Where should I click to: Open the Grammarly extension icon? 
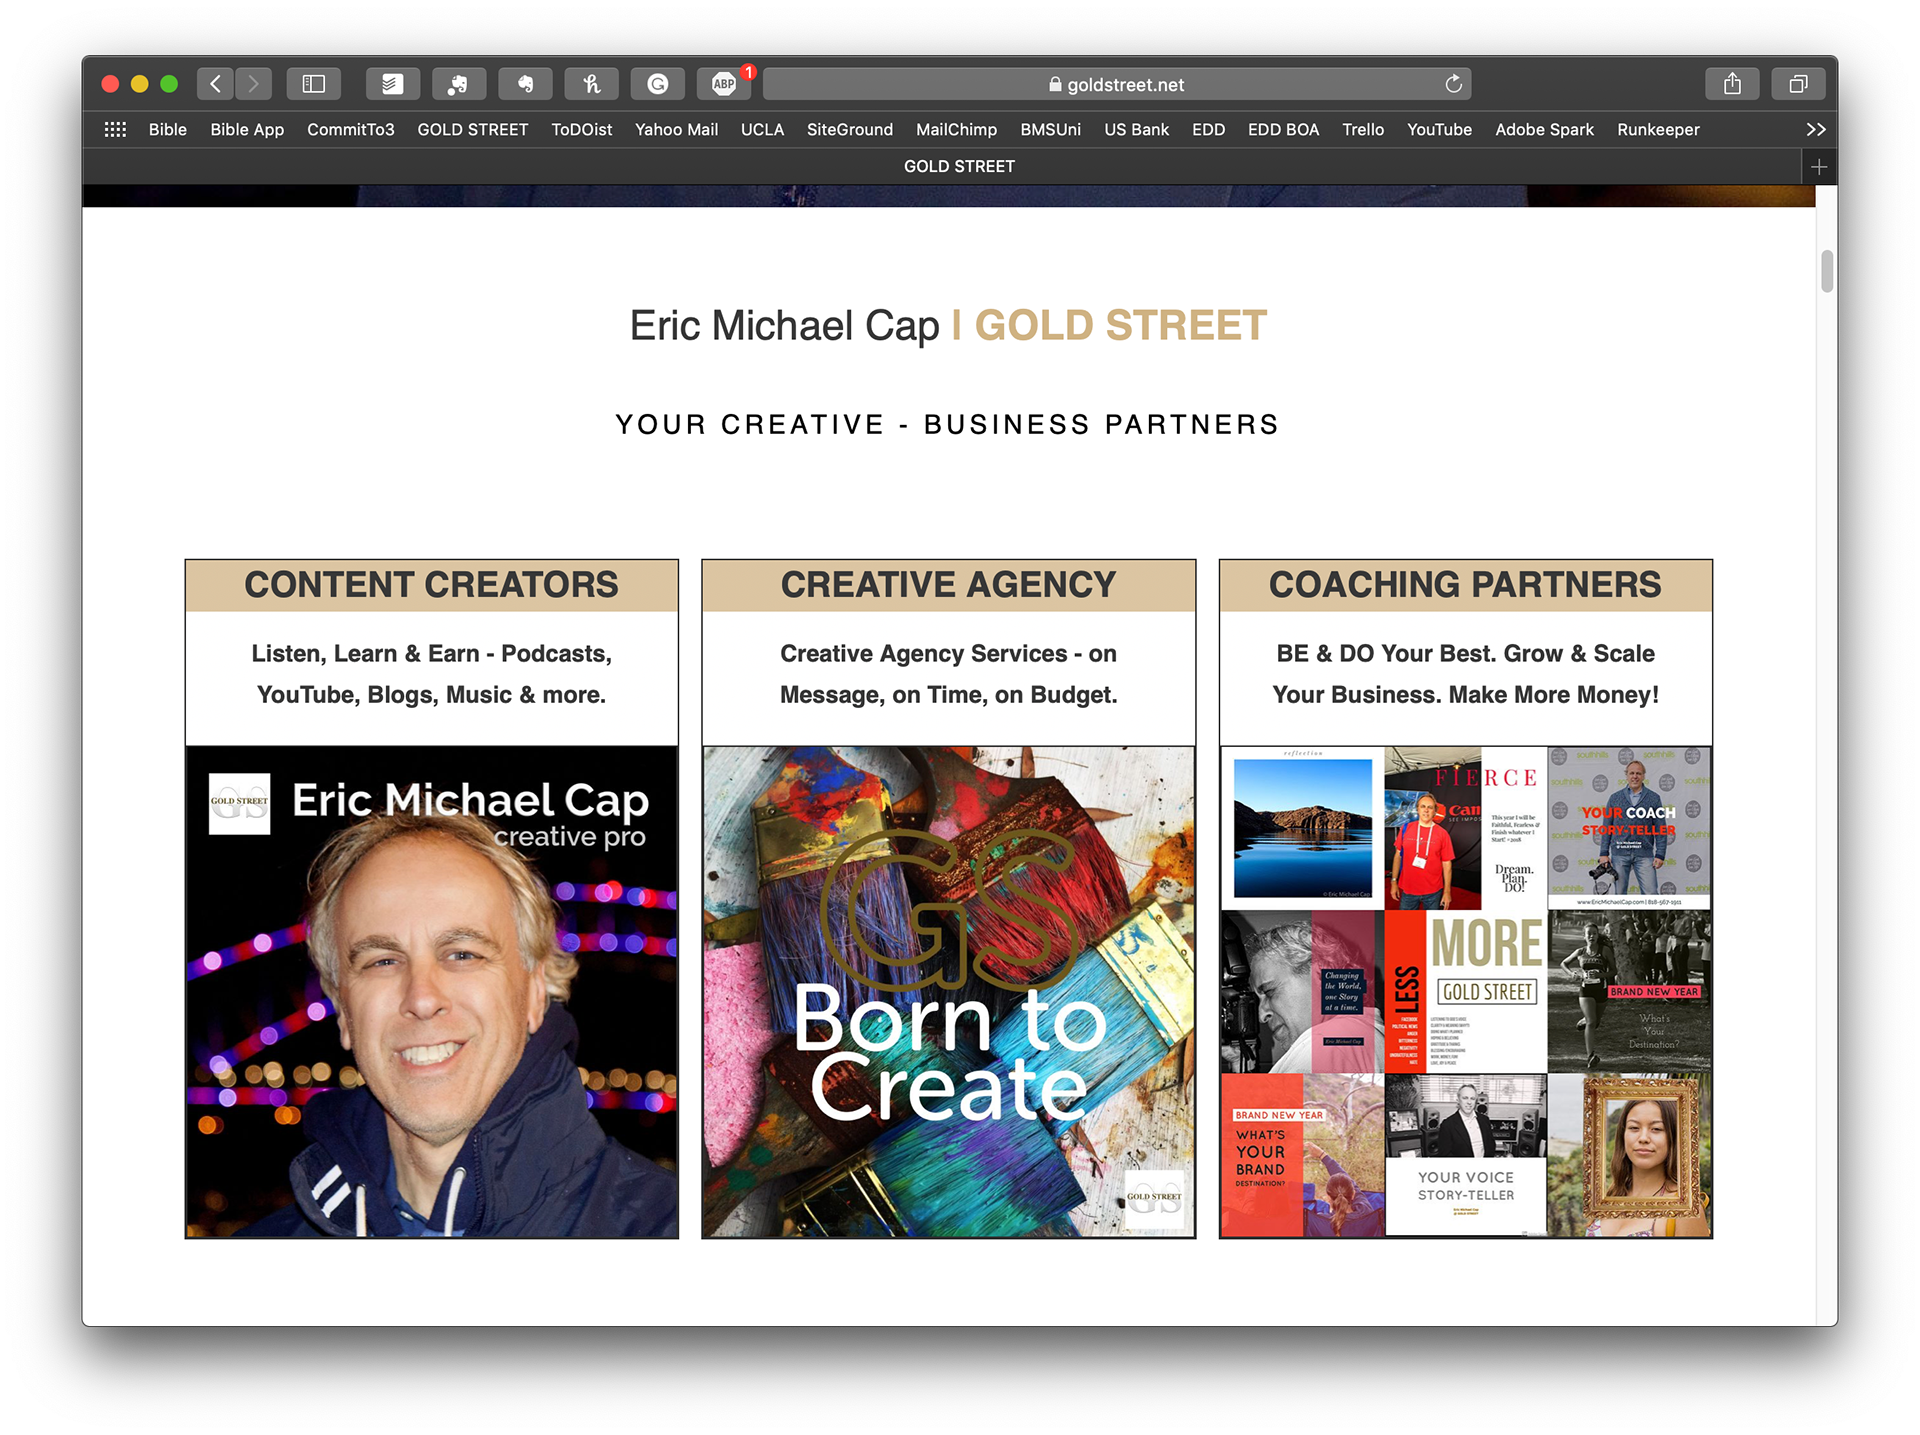coord(657,84)
